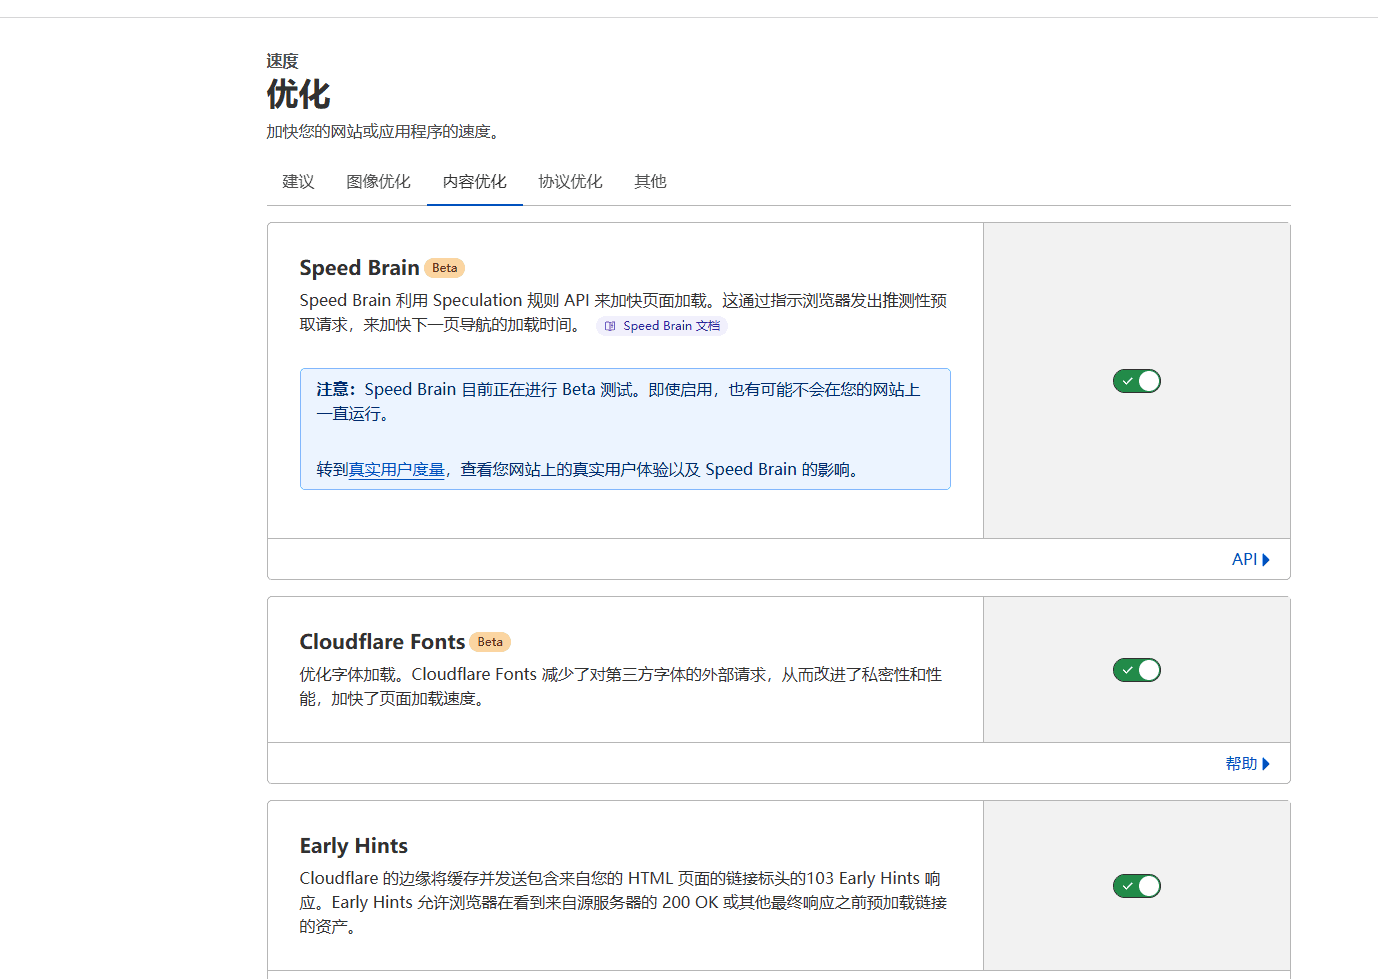Viewport: 1378px width, 979px height.
Task: Click the blue notice box about Beta testing
Action: (624, 428)
